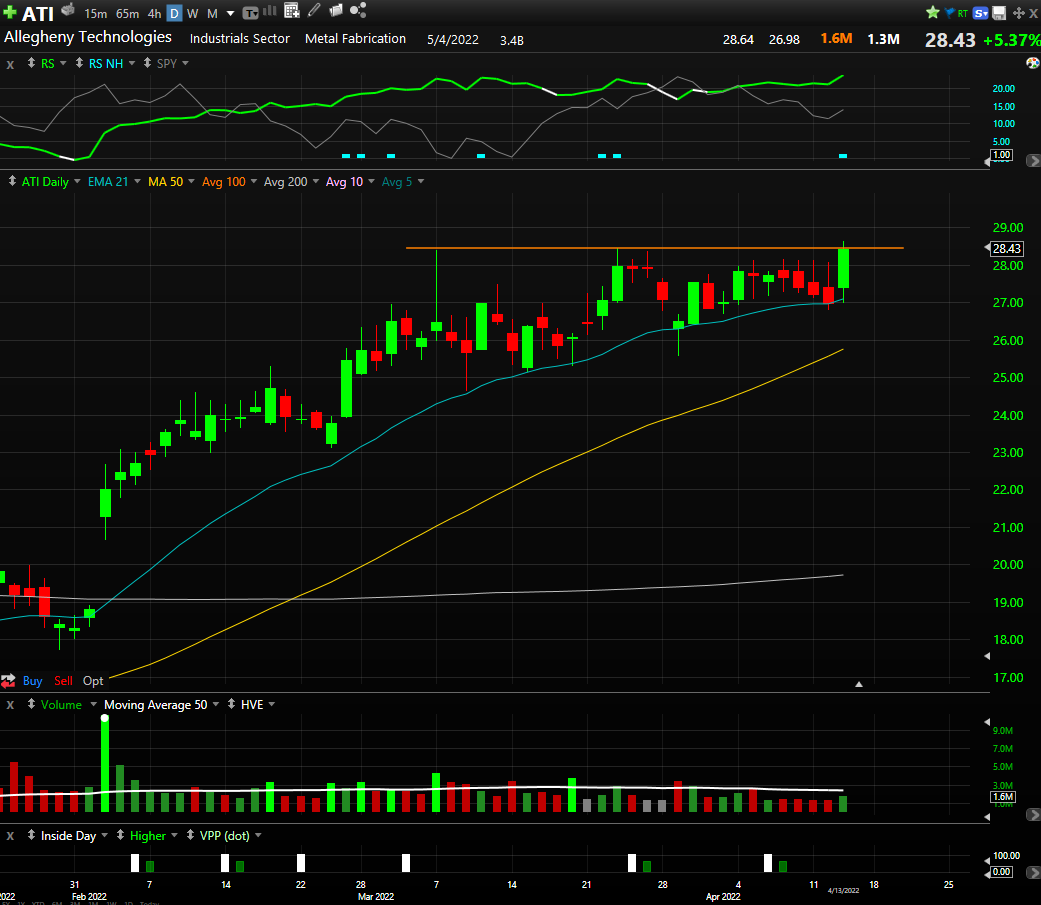Toggle the green star favorite
1041x905 pixels.
coord(933,13)
